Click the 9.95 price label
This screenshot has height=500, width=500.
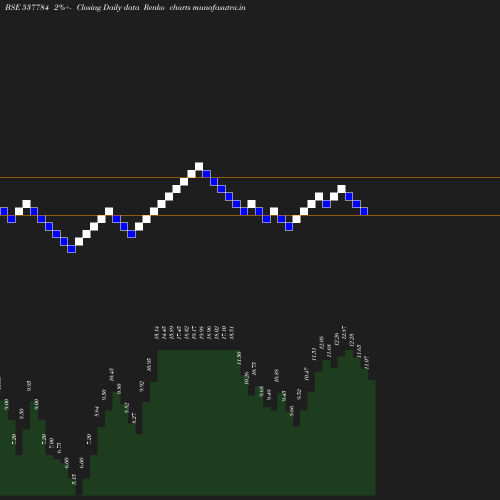pyautogui.click(x=29, y=386)
